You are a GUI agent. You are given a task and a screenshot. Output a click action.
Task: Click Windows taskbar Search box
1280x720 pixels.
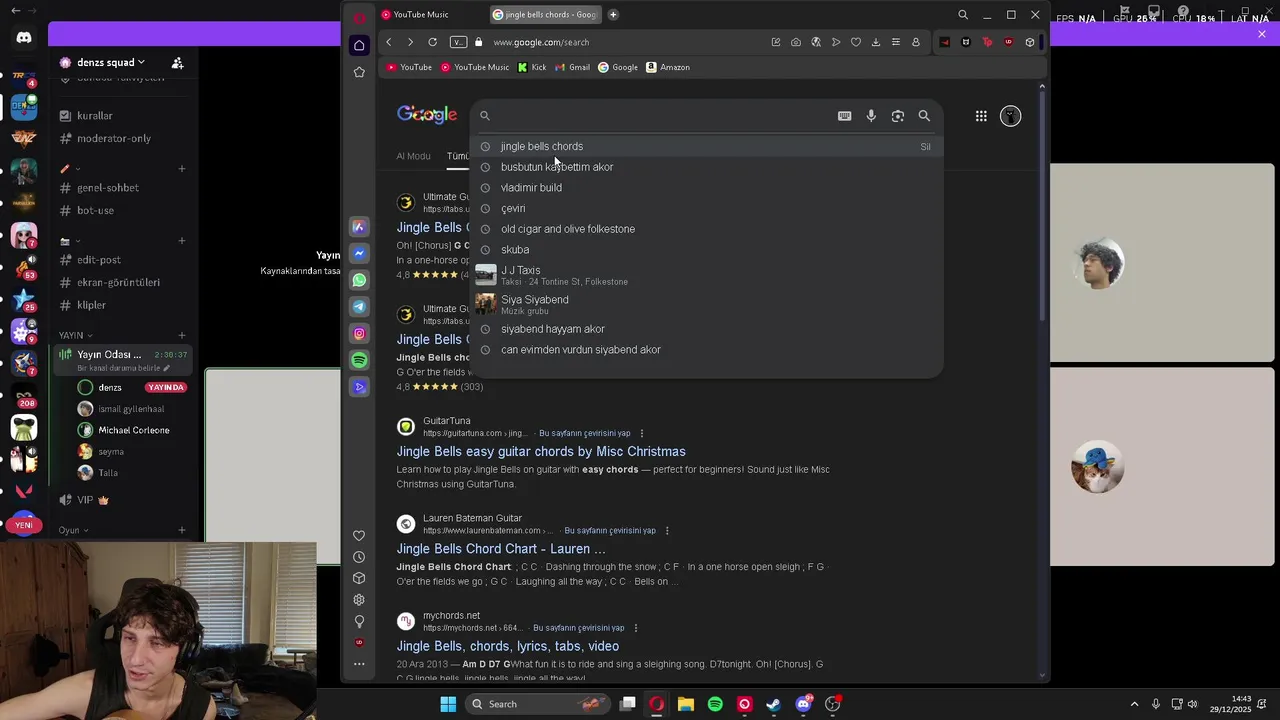[x=538, y=704]
